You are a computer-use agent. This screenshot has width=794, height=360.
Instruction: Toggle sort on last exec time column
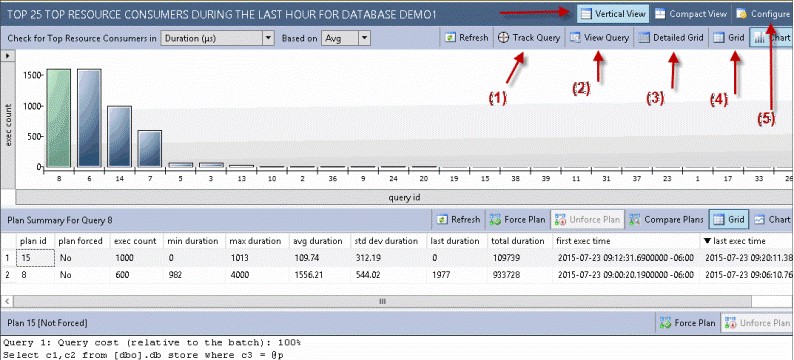tap(747, 241)
